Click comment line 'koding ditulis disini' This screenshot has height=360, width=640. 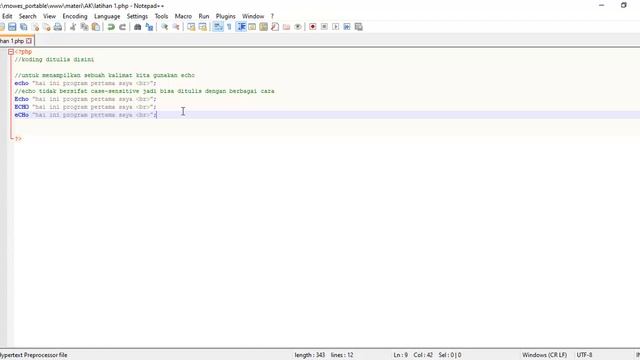pyautogui.click(x=54, y=60)
